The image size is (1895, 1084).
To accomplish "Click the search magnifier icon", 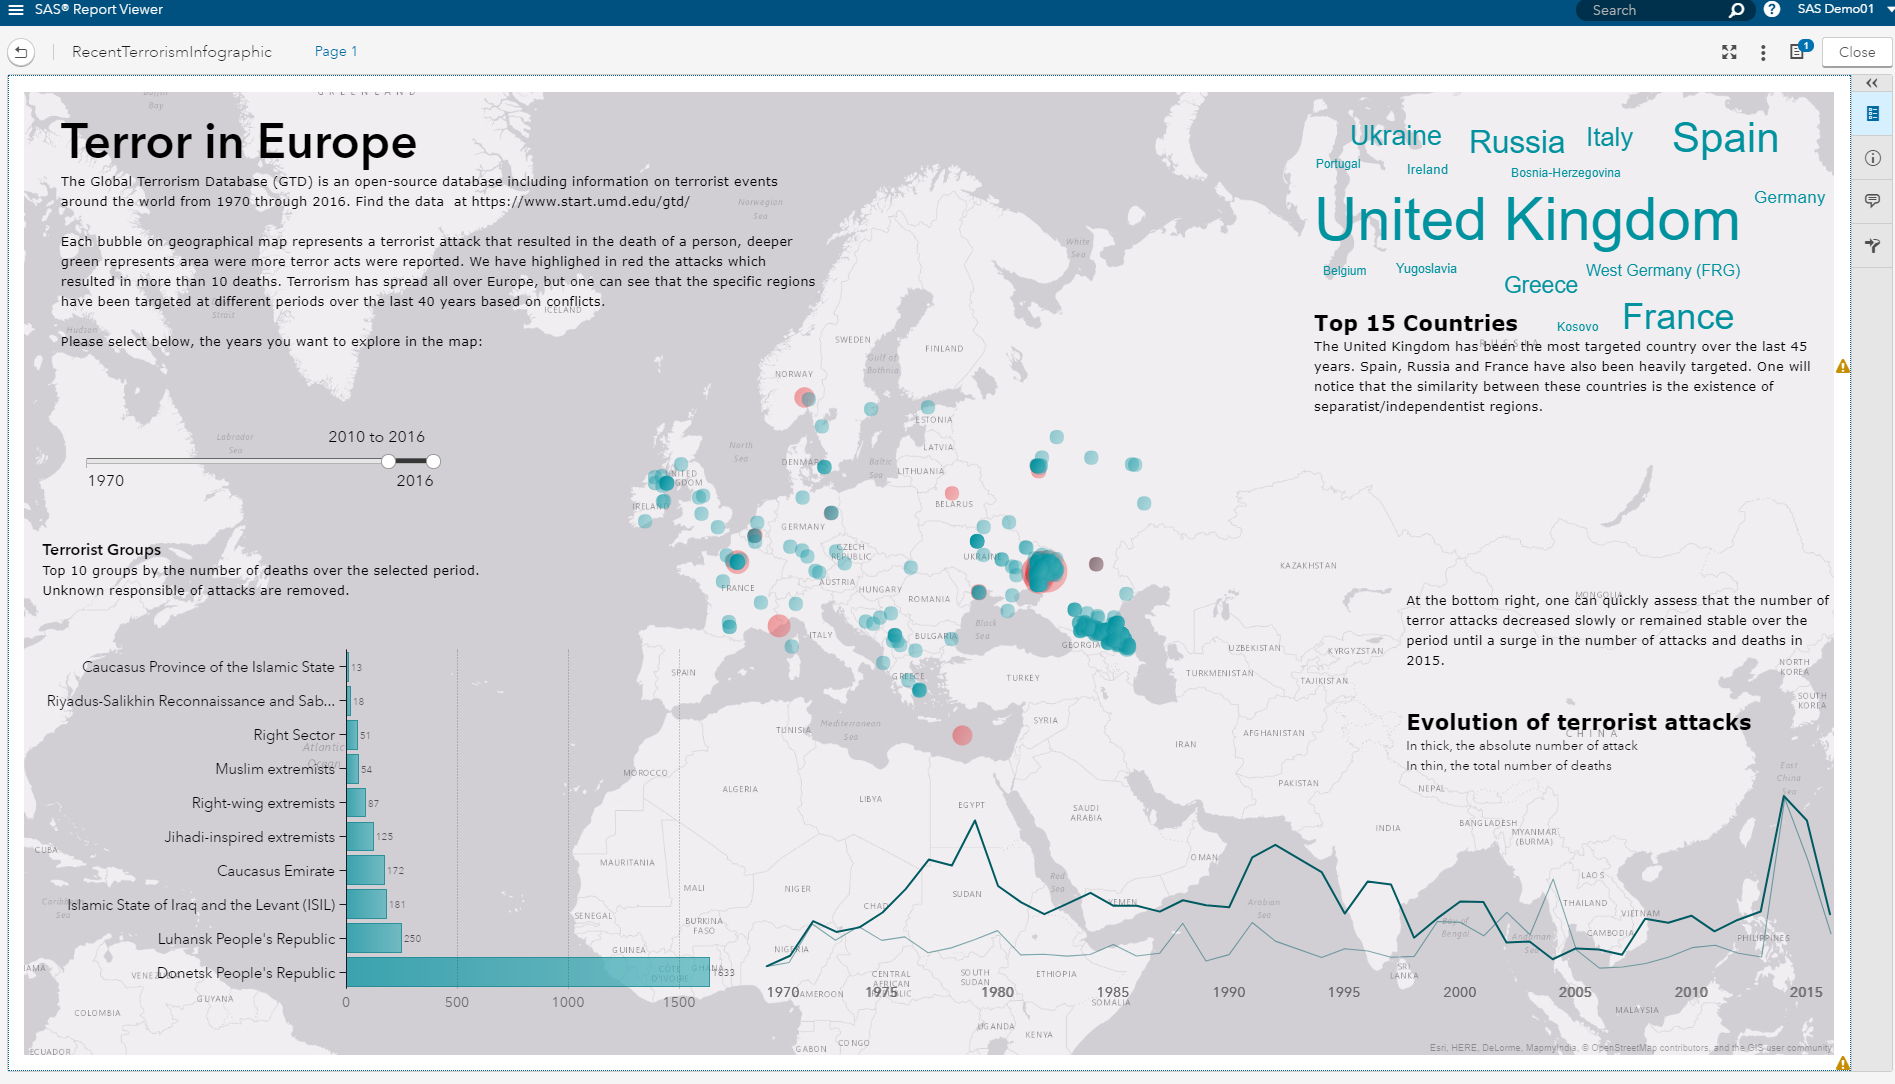I will 1737,11.
